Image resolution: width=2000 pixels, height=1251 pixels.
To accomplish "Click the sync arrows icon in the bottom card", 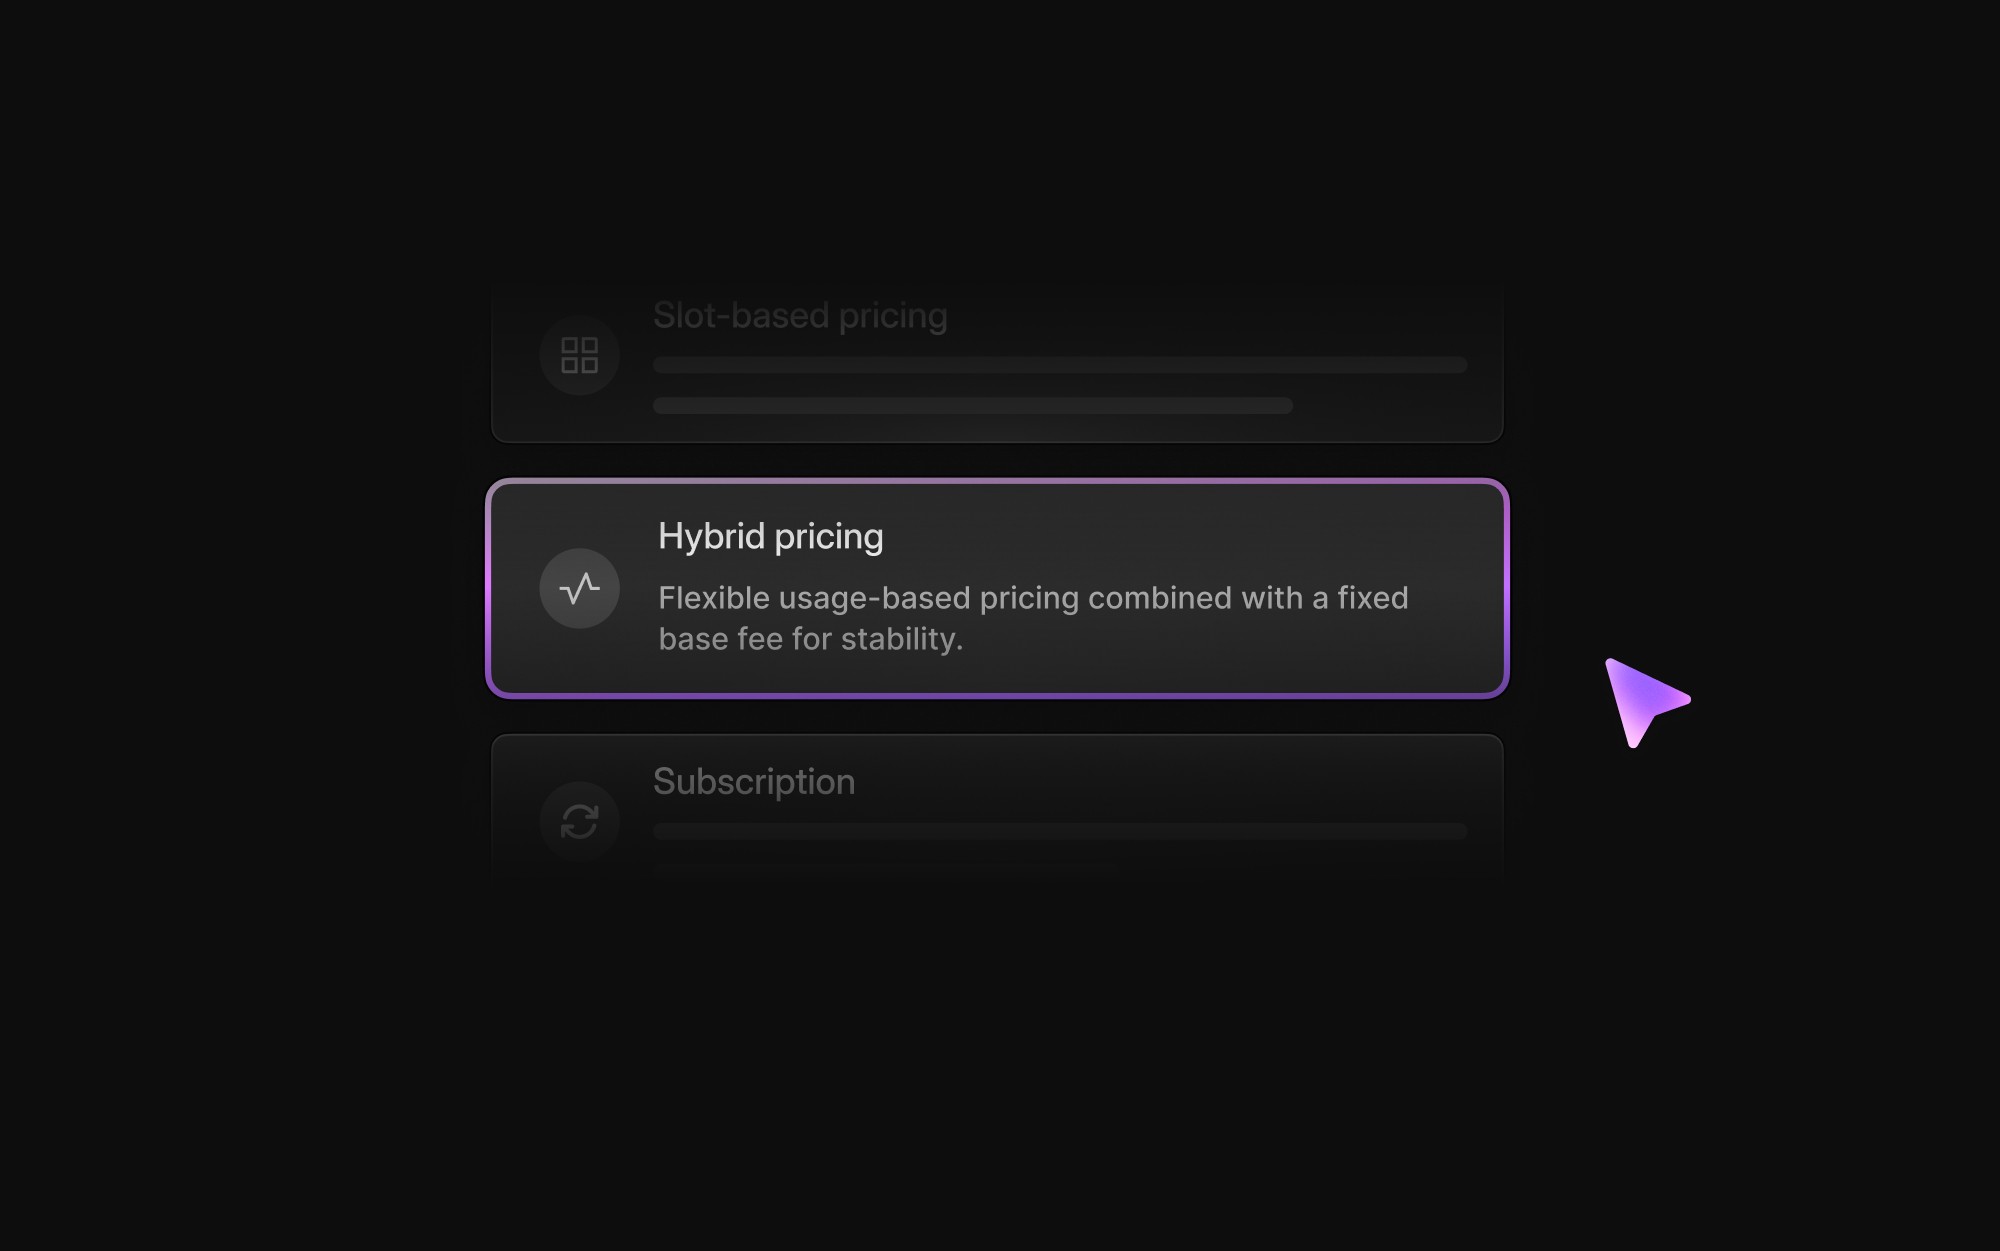I will coord(579,821).
